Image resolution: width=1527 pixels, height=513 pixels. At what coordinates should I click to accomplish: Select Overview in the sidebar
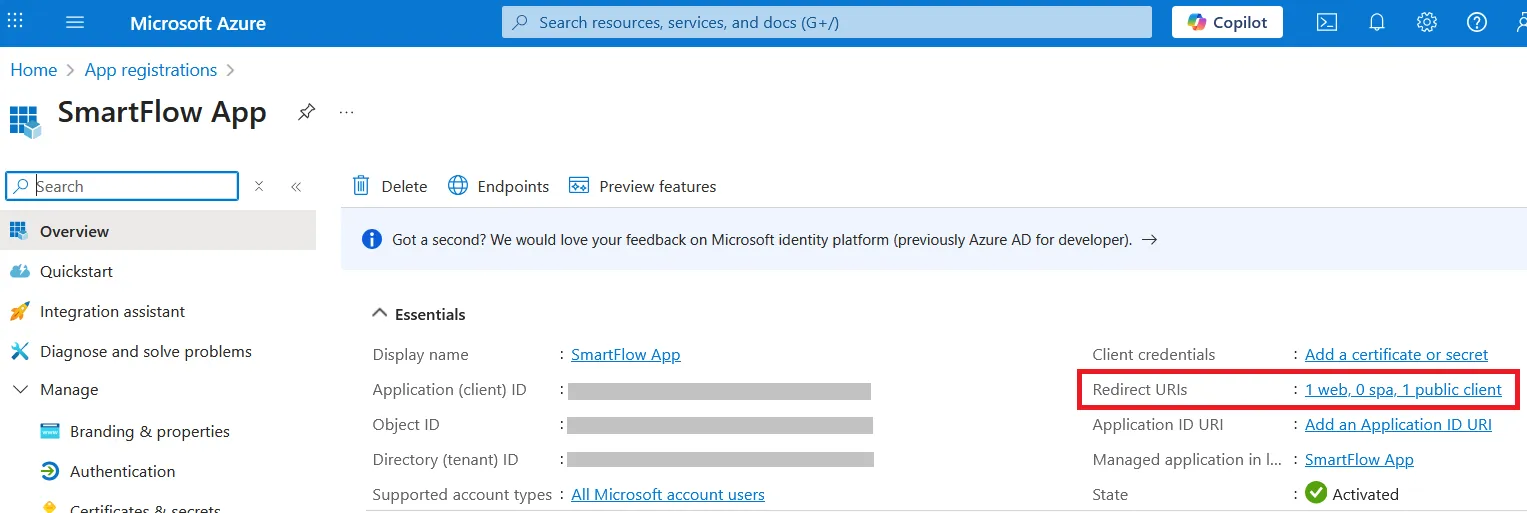pos(158,231)
